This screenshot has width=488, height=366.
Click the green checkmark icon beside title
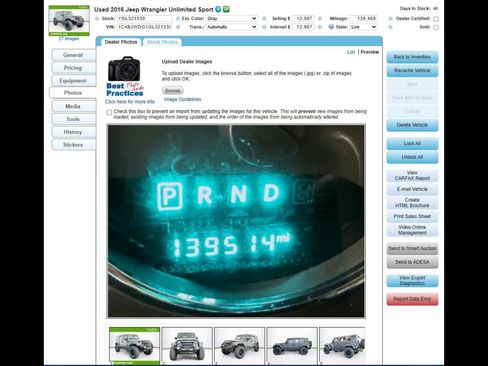pos(226,9)
